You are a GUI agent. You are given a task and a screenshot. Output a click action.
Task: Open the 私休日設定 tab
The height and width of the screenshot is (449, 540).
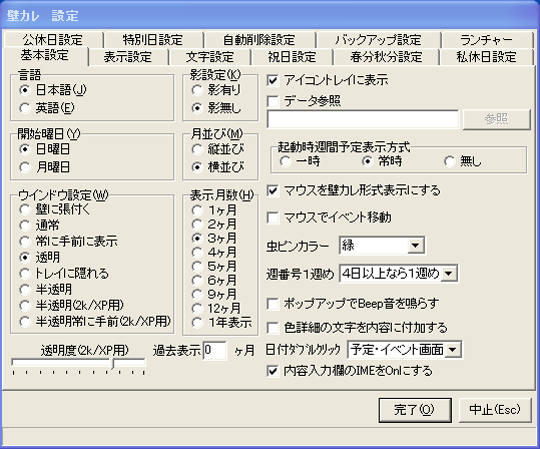pos(486,57)
